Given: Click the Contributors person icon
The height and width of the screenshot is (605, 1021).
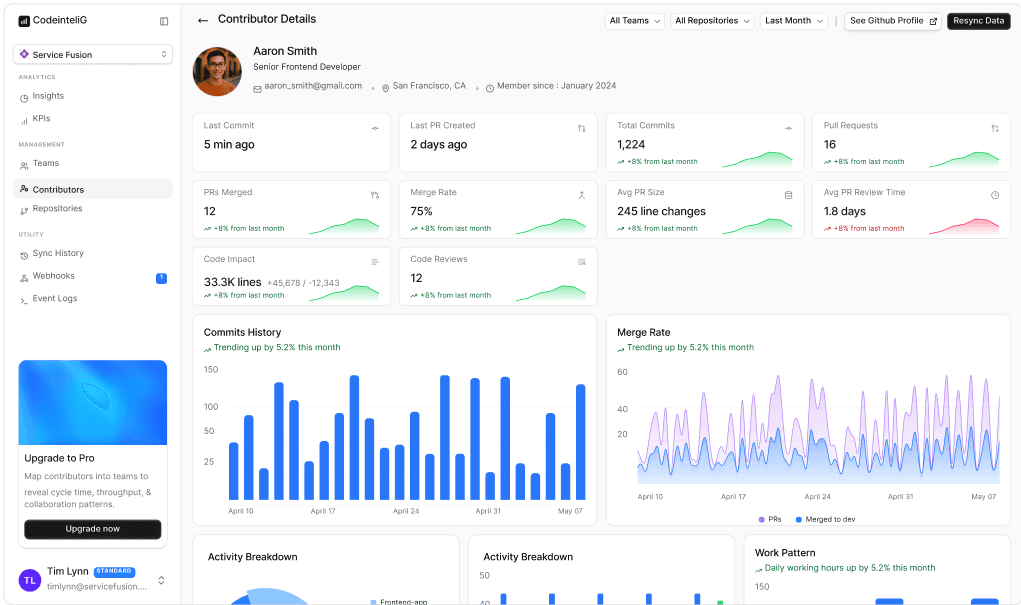Looking at the screenshot, I should [x=24, y=189].
